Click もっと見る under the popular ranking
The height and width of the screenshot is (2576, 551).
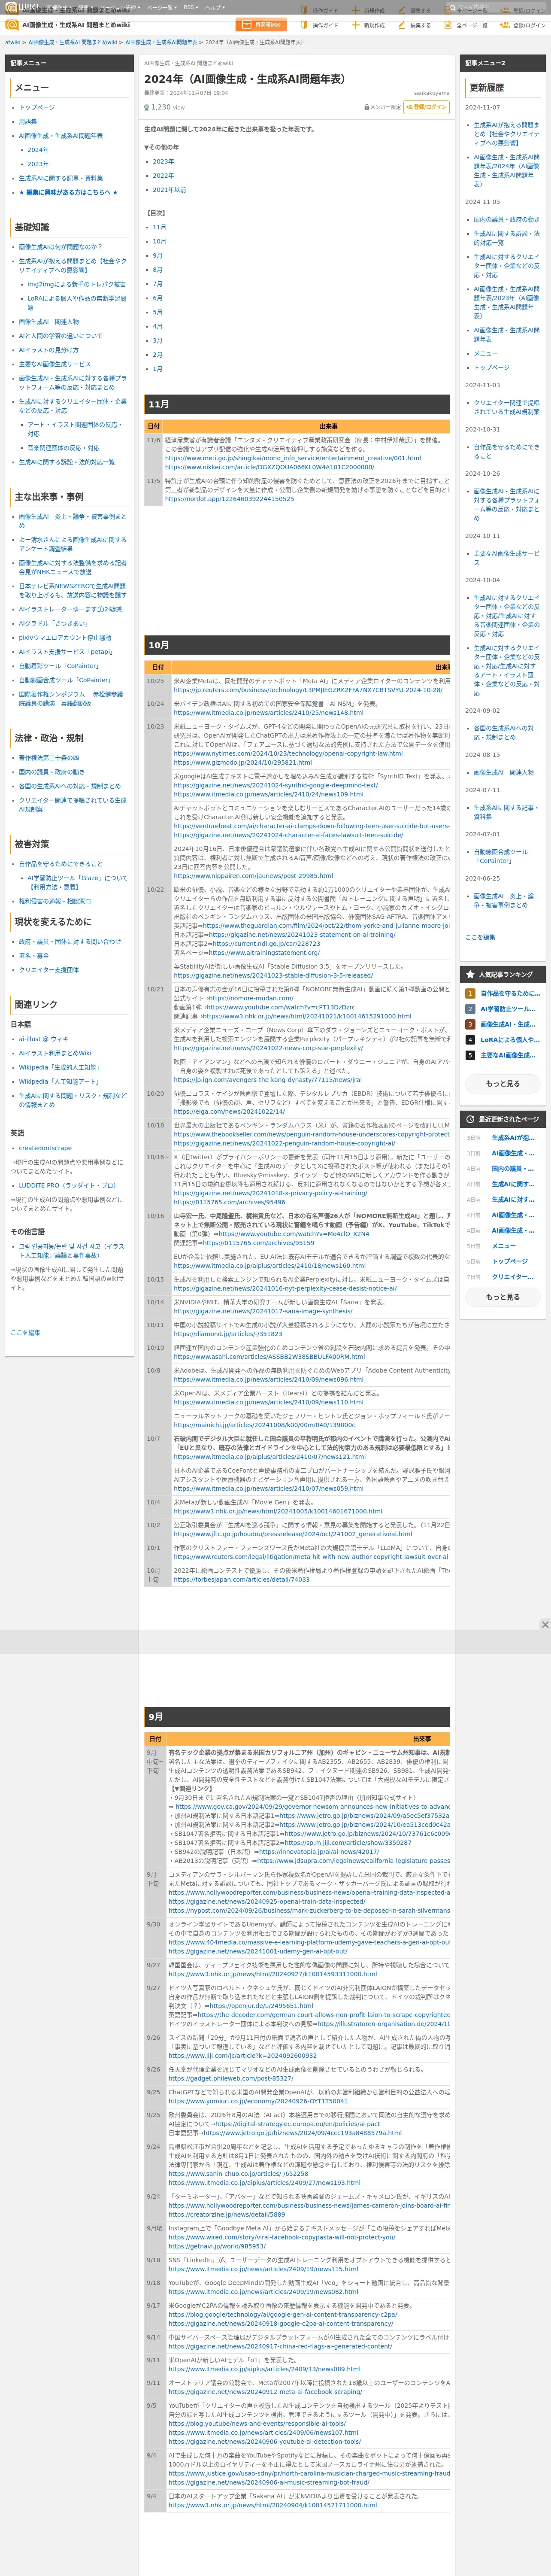coord(503,1083)
